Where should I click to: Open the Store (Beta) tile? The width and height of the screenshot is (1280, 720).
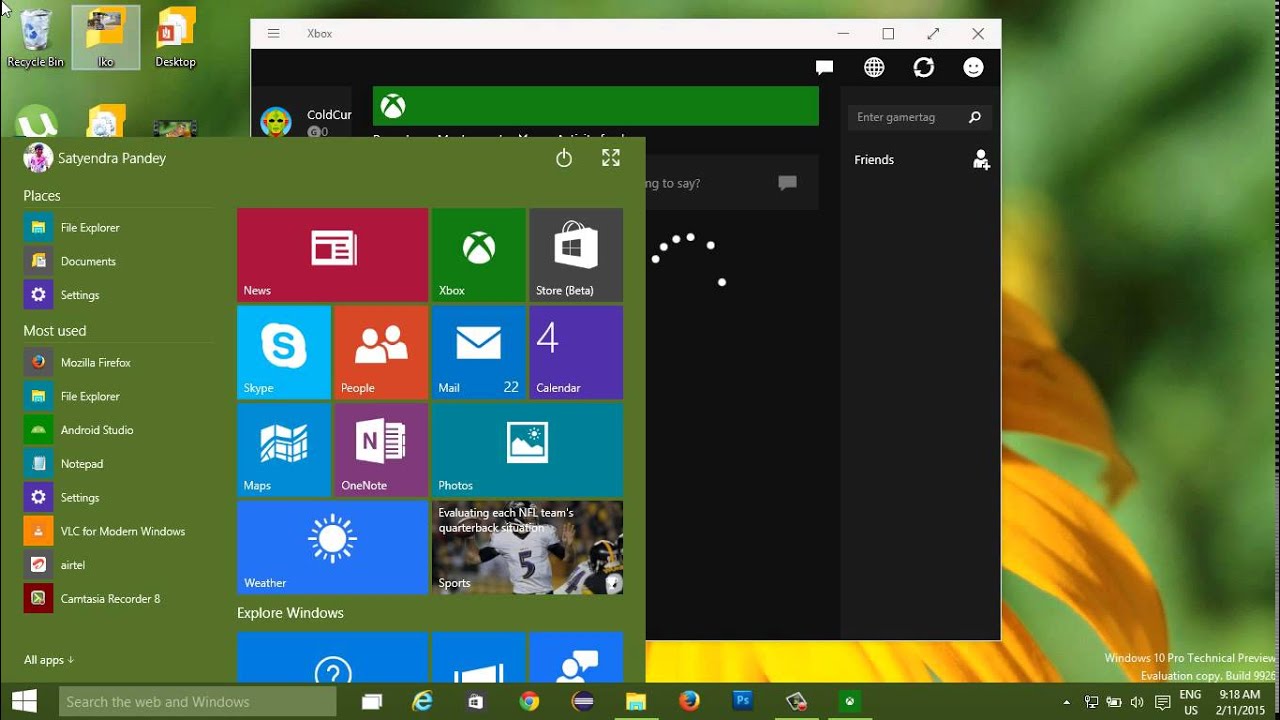(576, 255)
